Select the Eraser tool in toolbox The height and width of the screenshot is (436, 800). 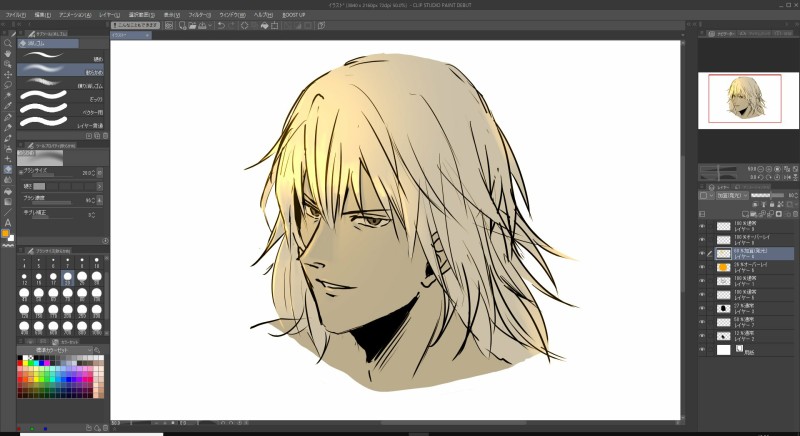(x=8, y=170)
